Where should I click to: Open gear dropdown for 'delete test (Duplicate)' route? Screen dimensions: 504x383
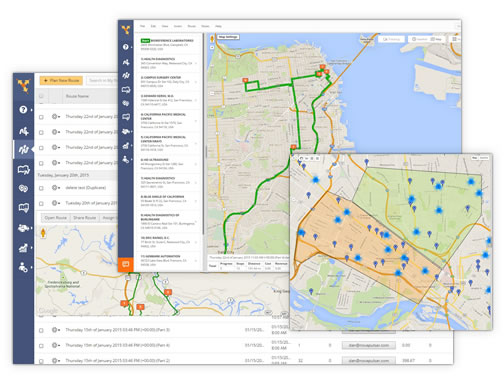coord(55,188)
